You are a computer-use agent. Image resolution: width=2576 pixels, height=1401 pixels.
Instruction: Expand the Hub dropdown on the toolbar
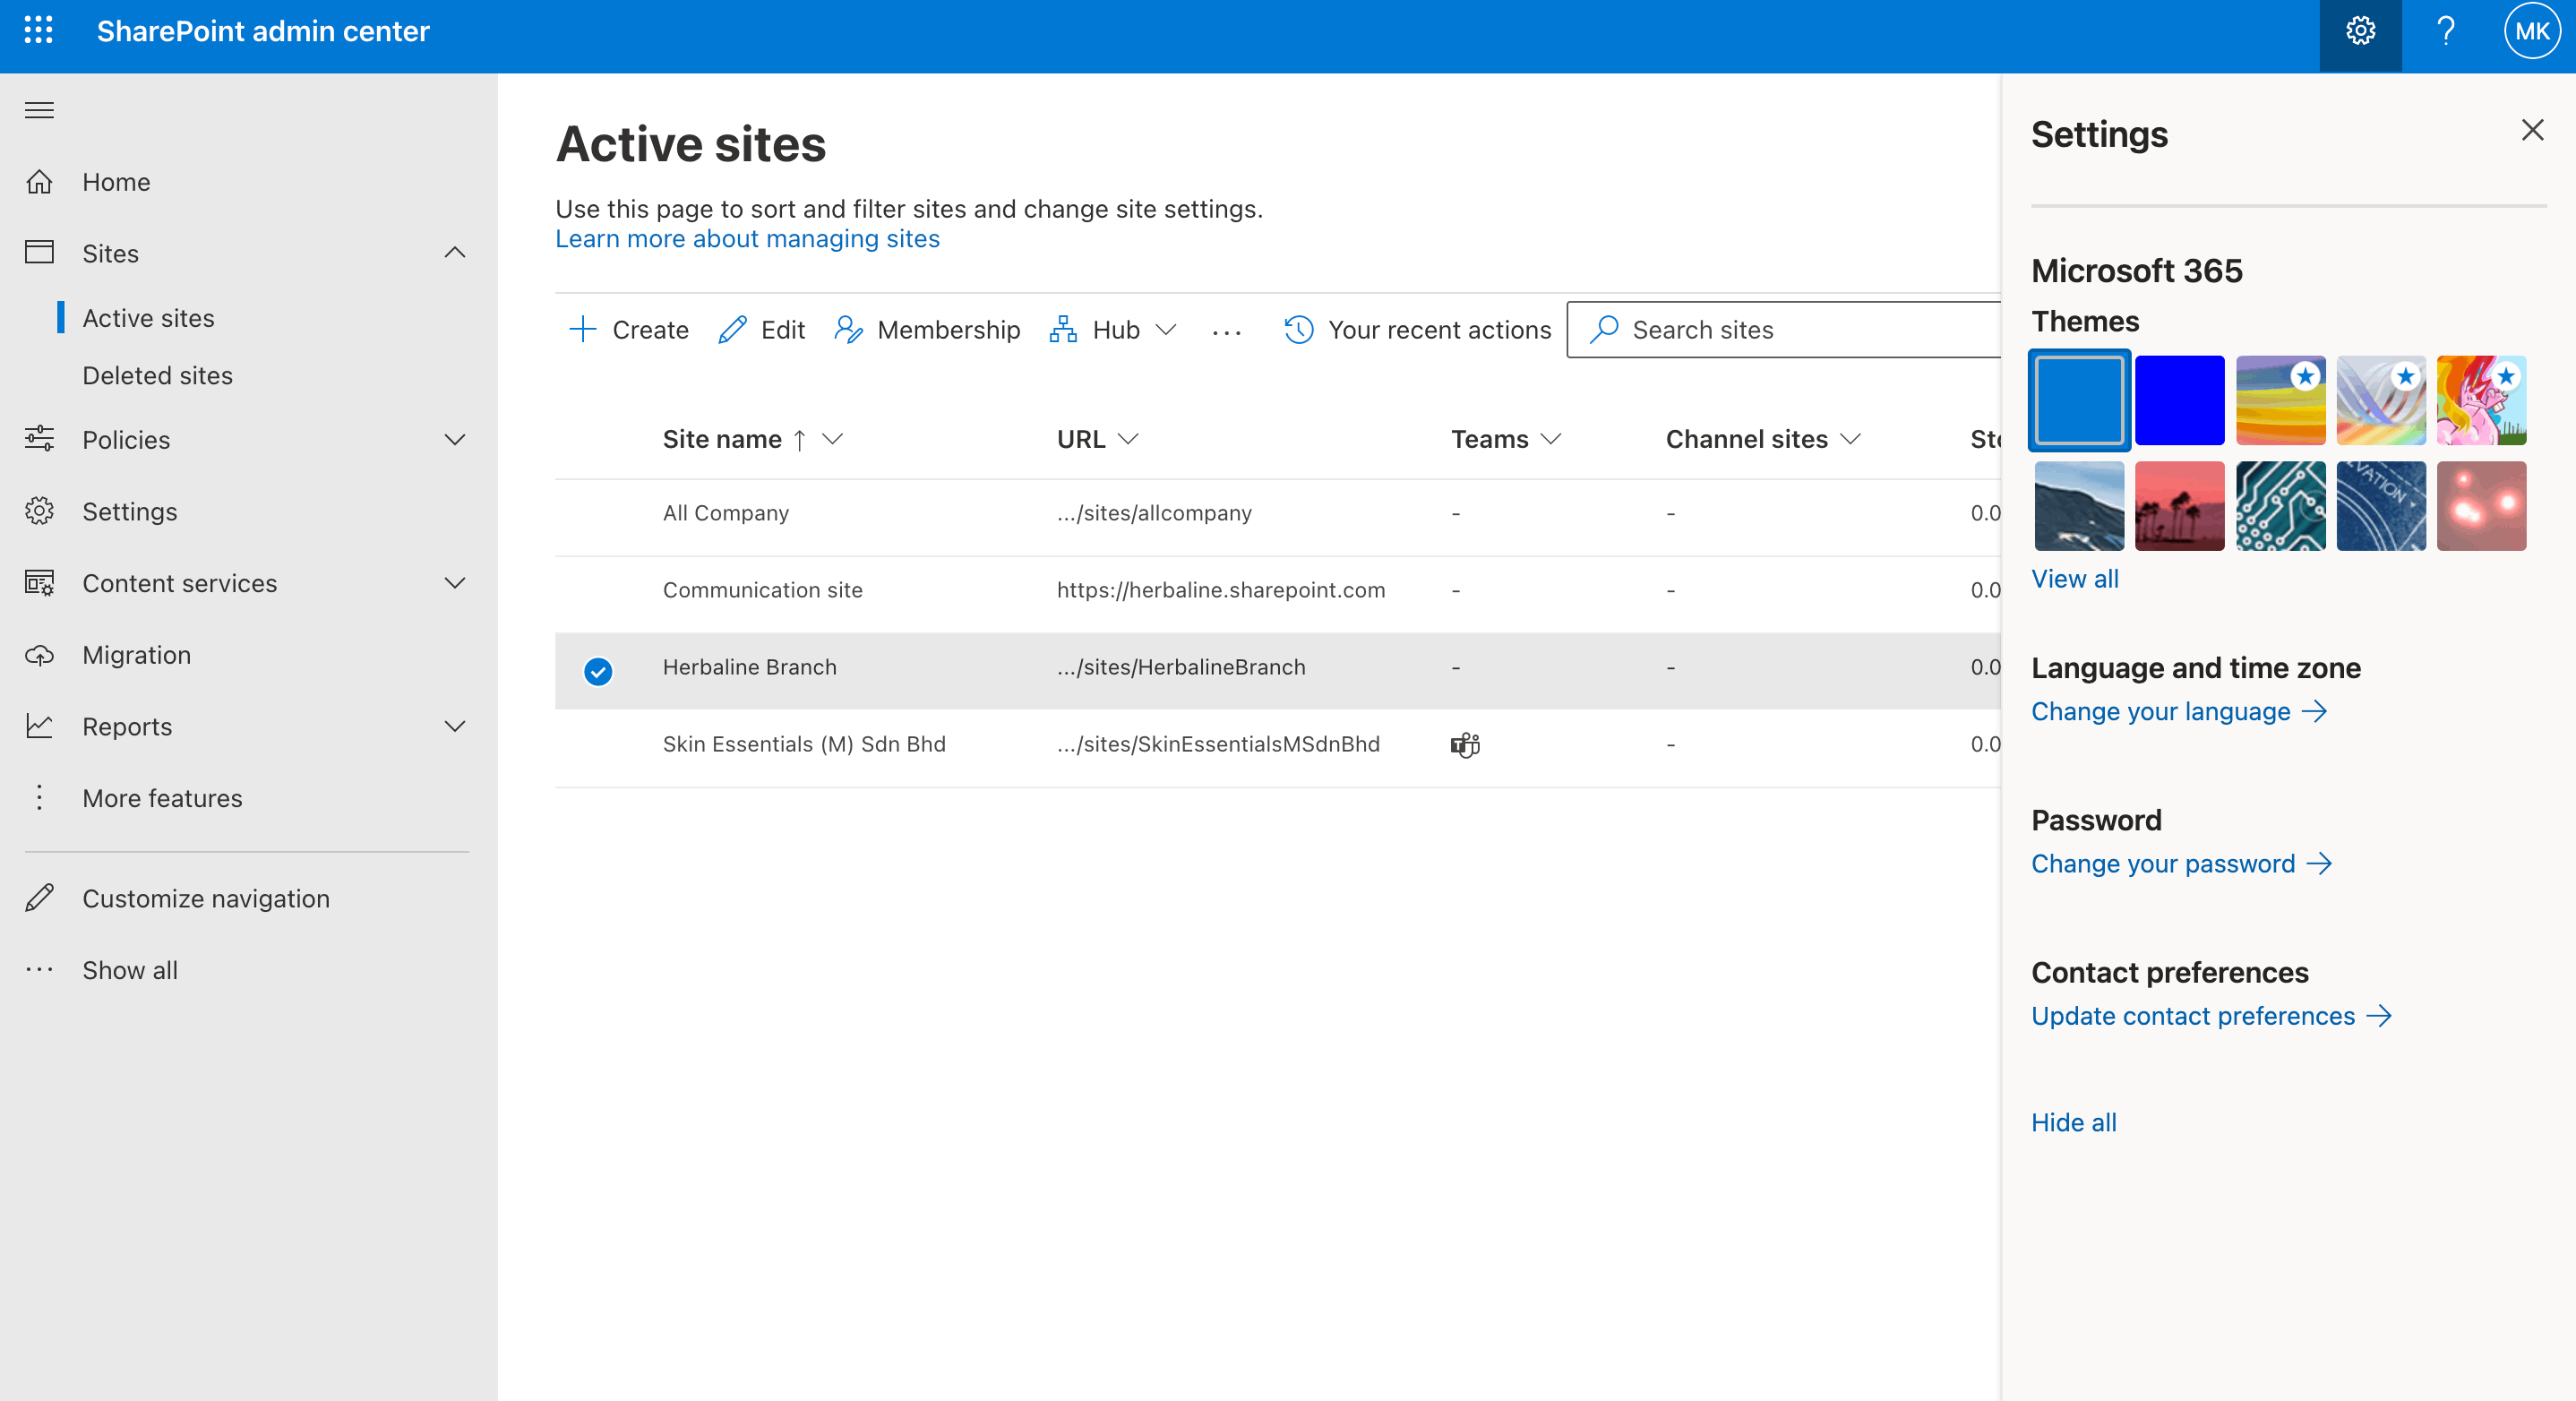pos(1166,329)
